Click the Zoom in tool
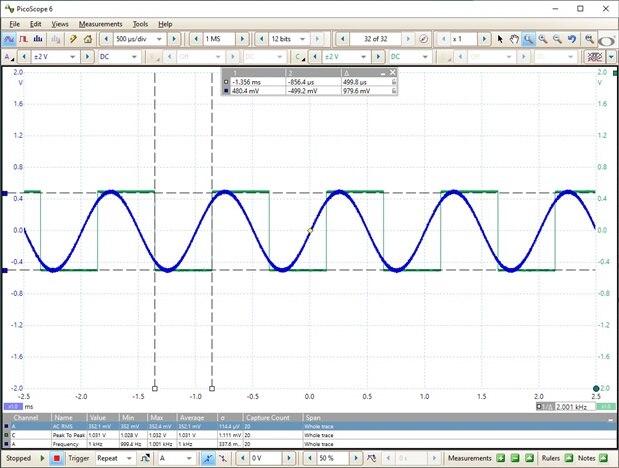 point(543,39)
